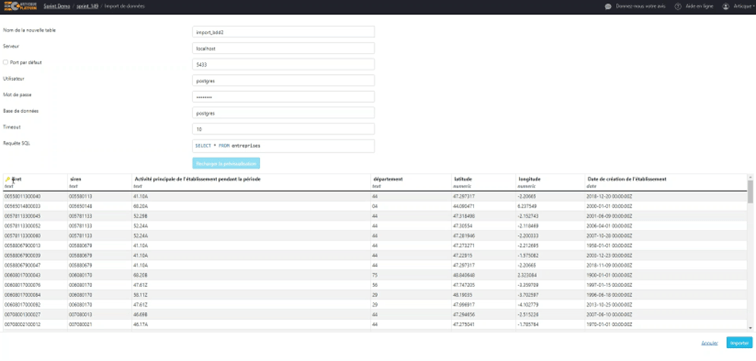Click the scrollbar down arrow of table
The image size is (756, 361).
pos(750,327)
